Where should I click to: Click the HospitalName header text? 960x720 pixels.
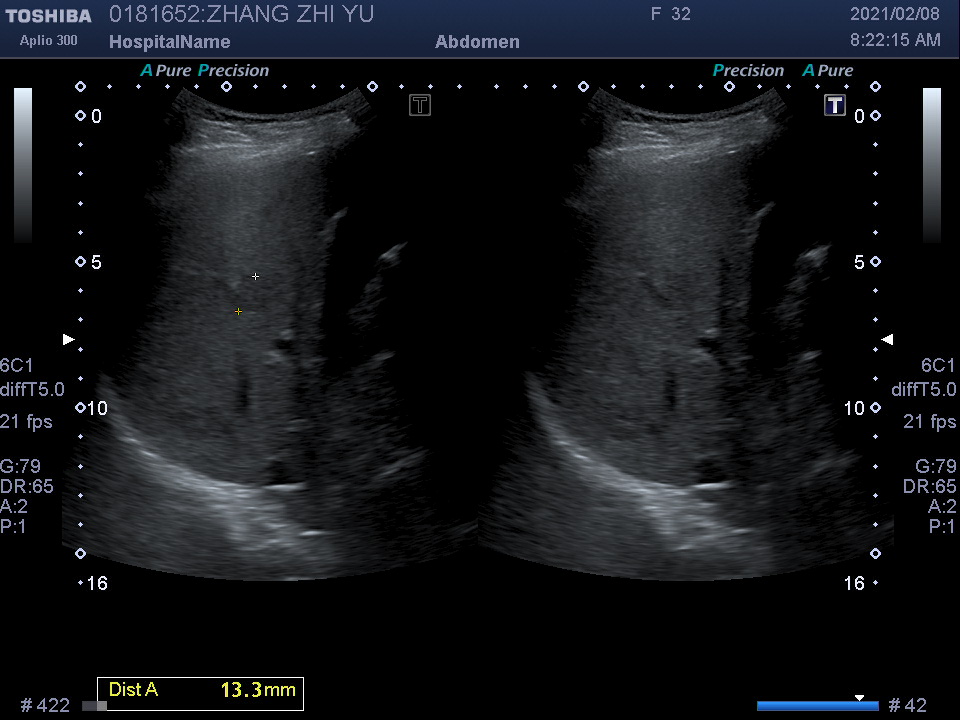point(169,42)
